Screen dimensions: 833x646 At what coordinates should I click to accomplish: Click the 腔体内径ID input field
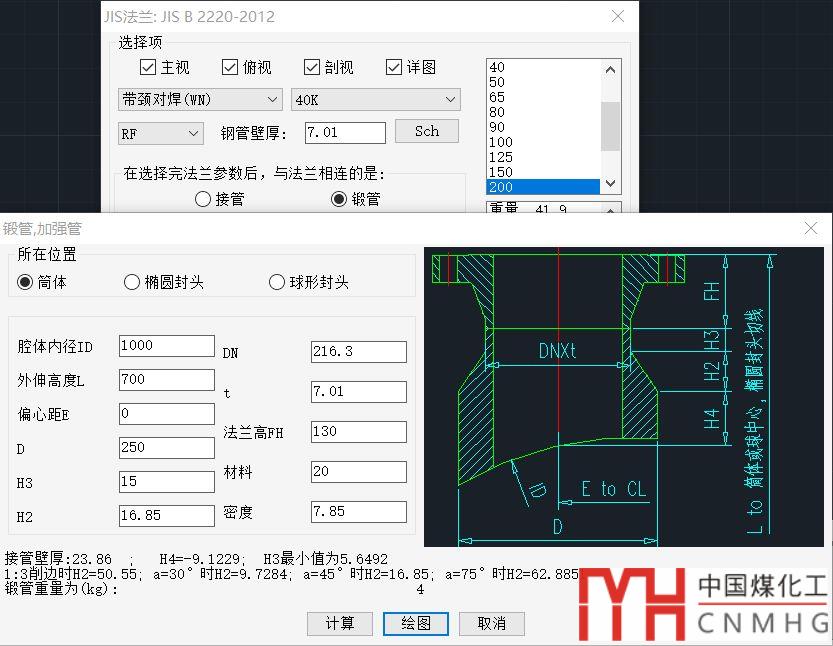[x=166, y=346]
